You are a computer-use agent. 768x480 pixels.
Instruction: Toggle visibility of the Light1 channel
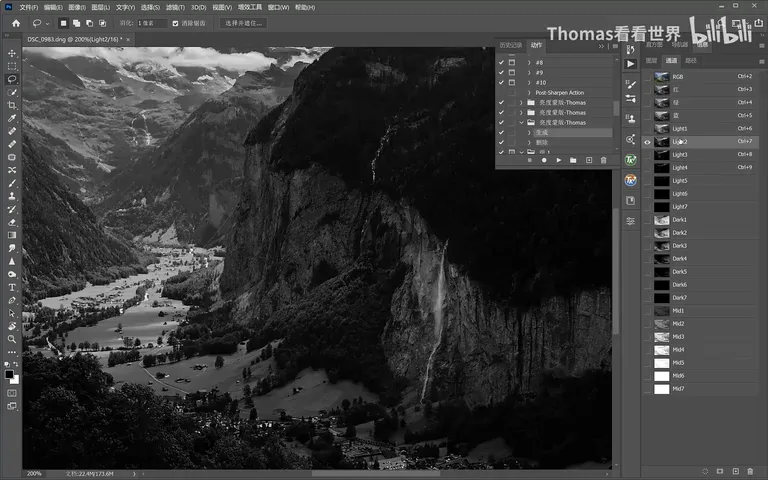pyautogui.click(x=647, y=129)
